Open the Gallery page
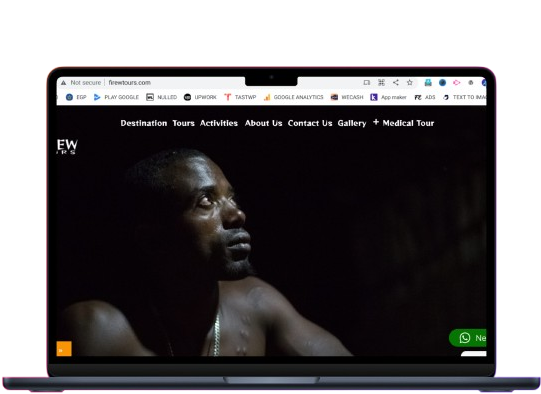 [352, 123]
